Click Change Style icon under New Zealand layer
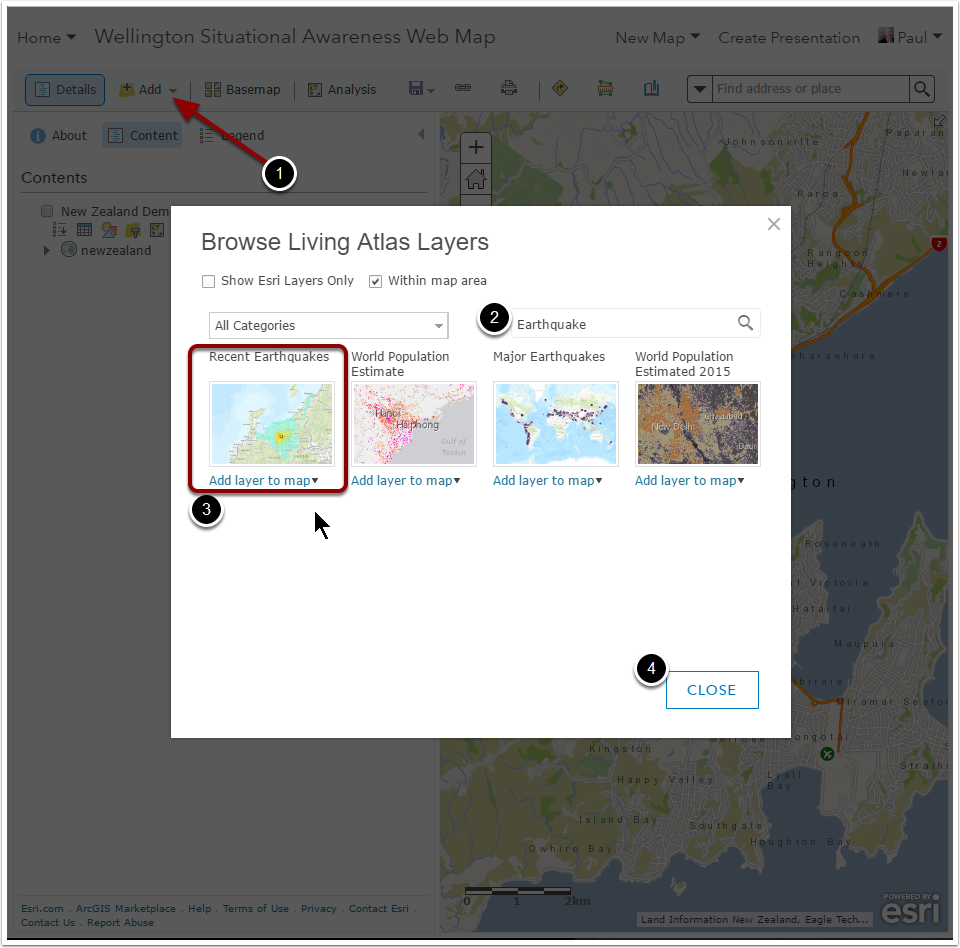 [109, 230]
